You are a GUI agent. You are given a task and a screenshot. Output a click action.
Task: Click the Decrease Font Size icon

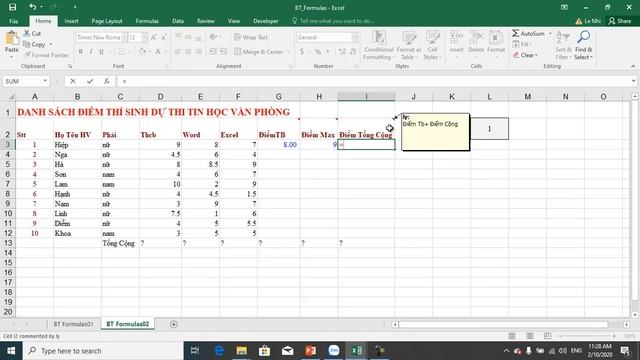coord(164,37)
